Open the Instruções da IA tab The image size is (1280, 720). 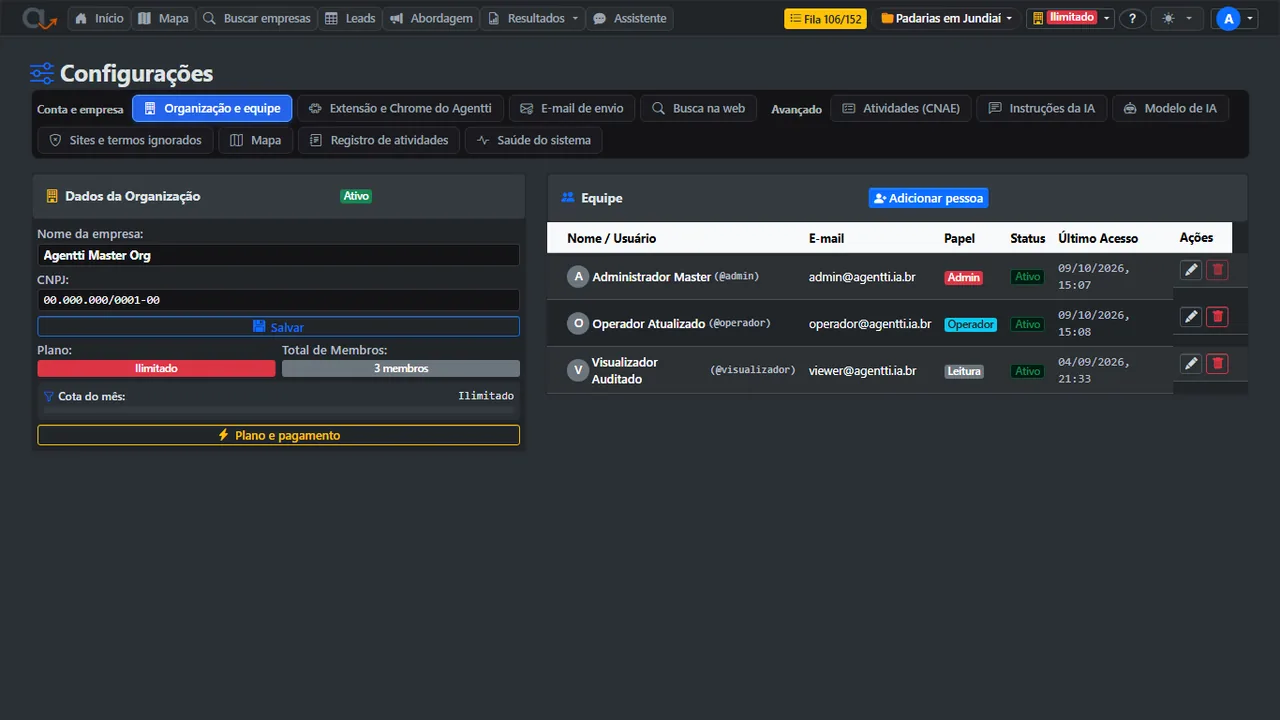click(x=1042, y=108)
